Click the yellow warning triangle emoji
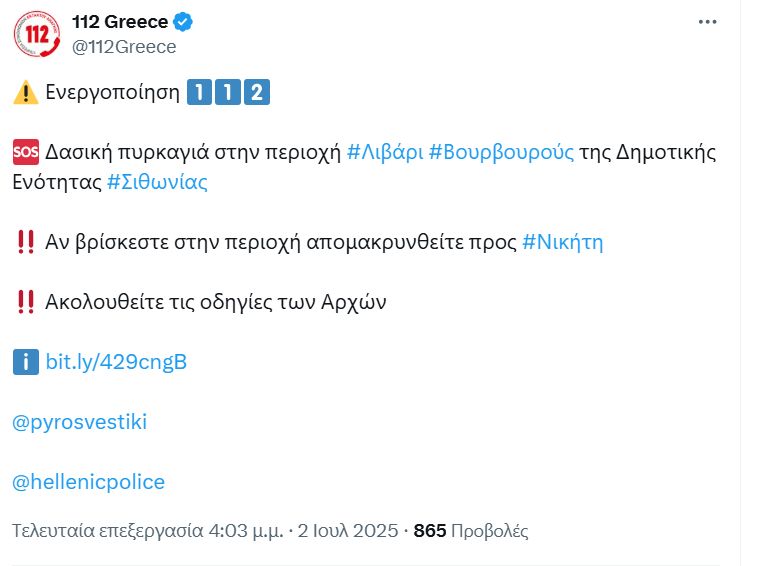766x566 pixels. 25,92
